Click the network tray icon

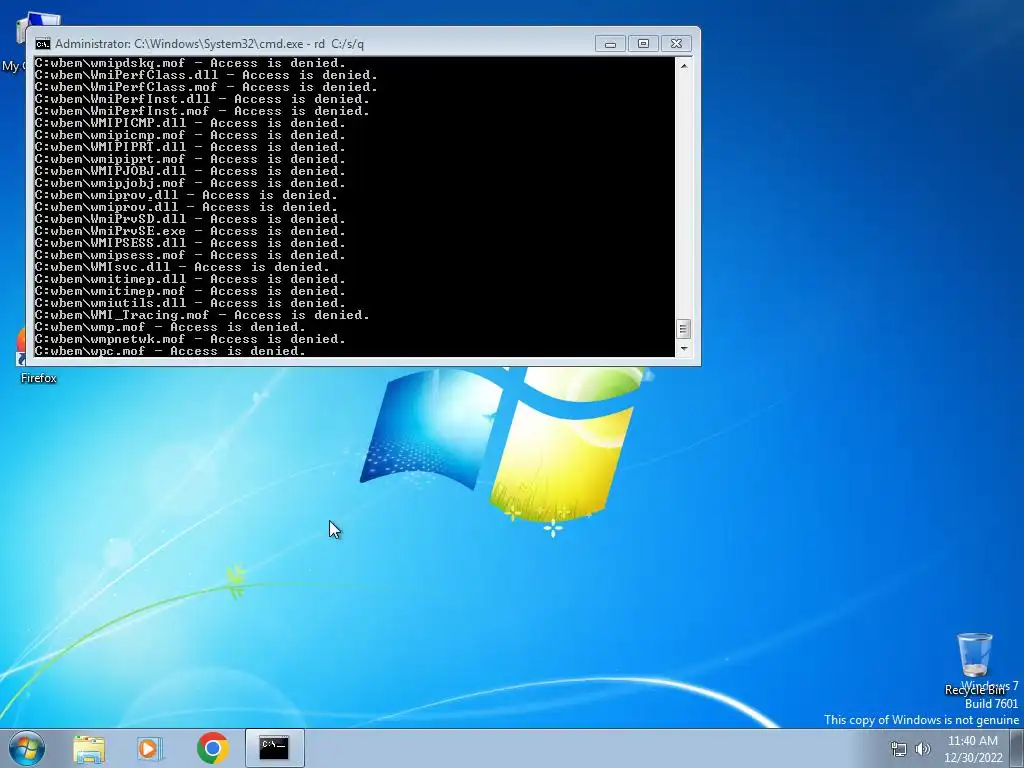click(899, 749)
